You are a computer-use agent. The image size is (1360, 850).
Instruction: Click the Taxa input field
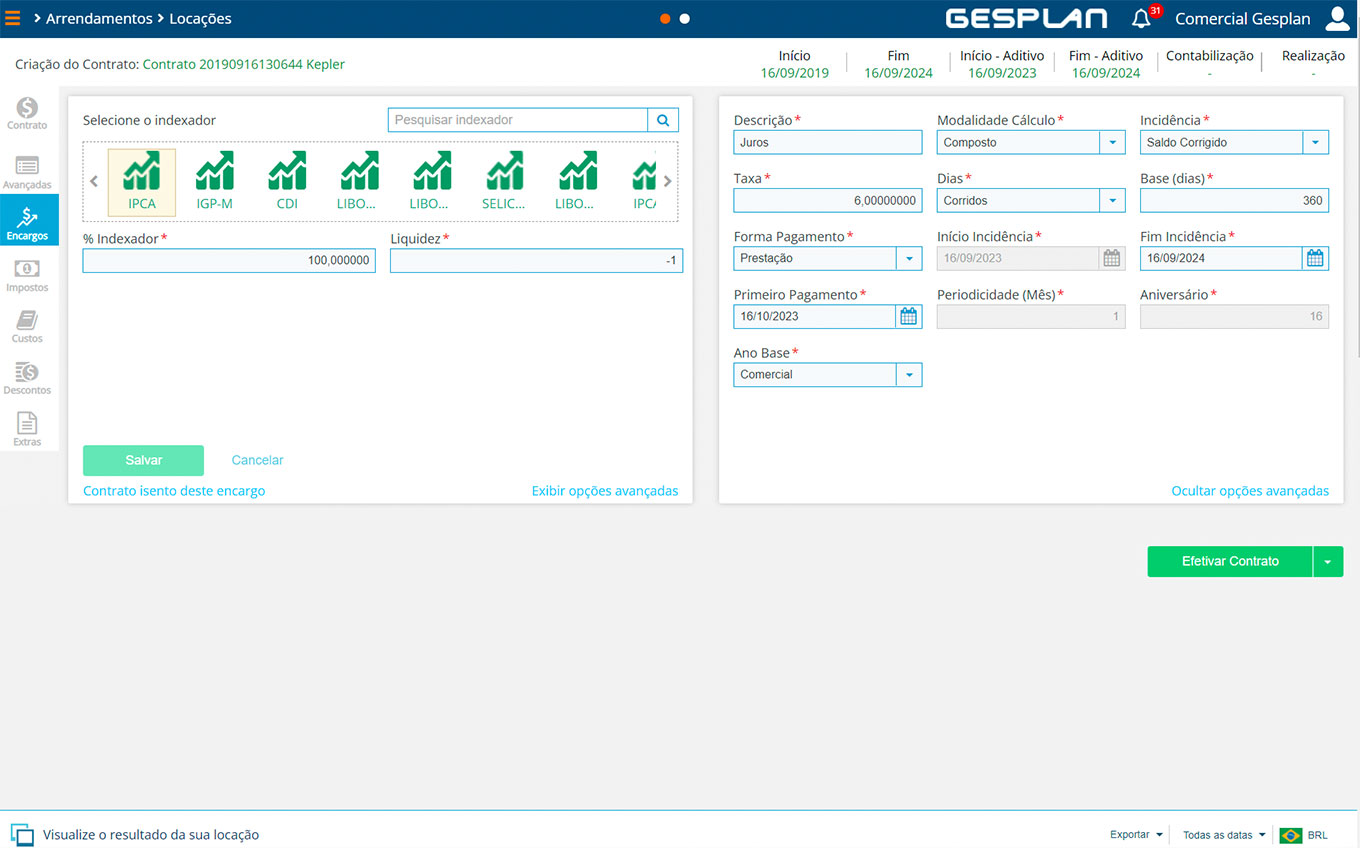tap(827, 201)
